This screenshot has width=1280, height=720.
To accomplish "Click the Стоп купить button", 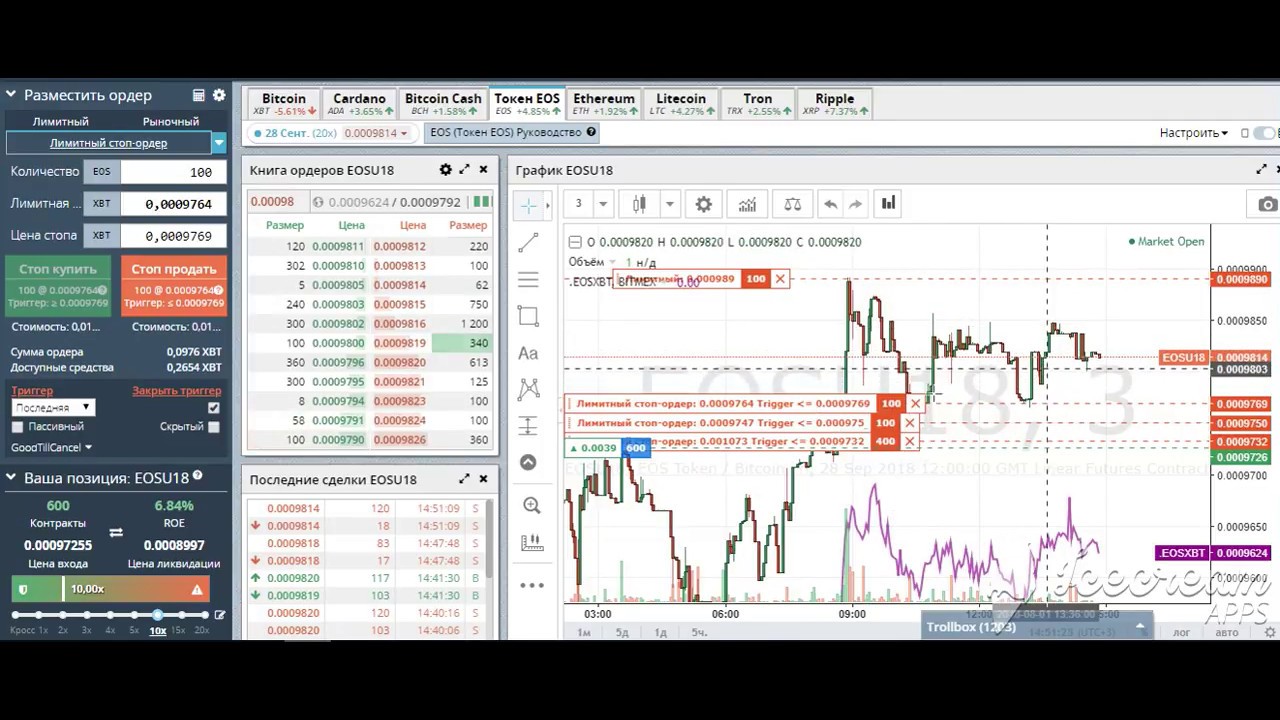I will (x=58, y=285).
